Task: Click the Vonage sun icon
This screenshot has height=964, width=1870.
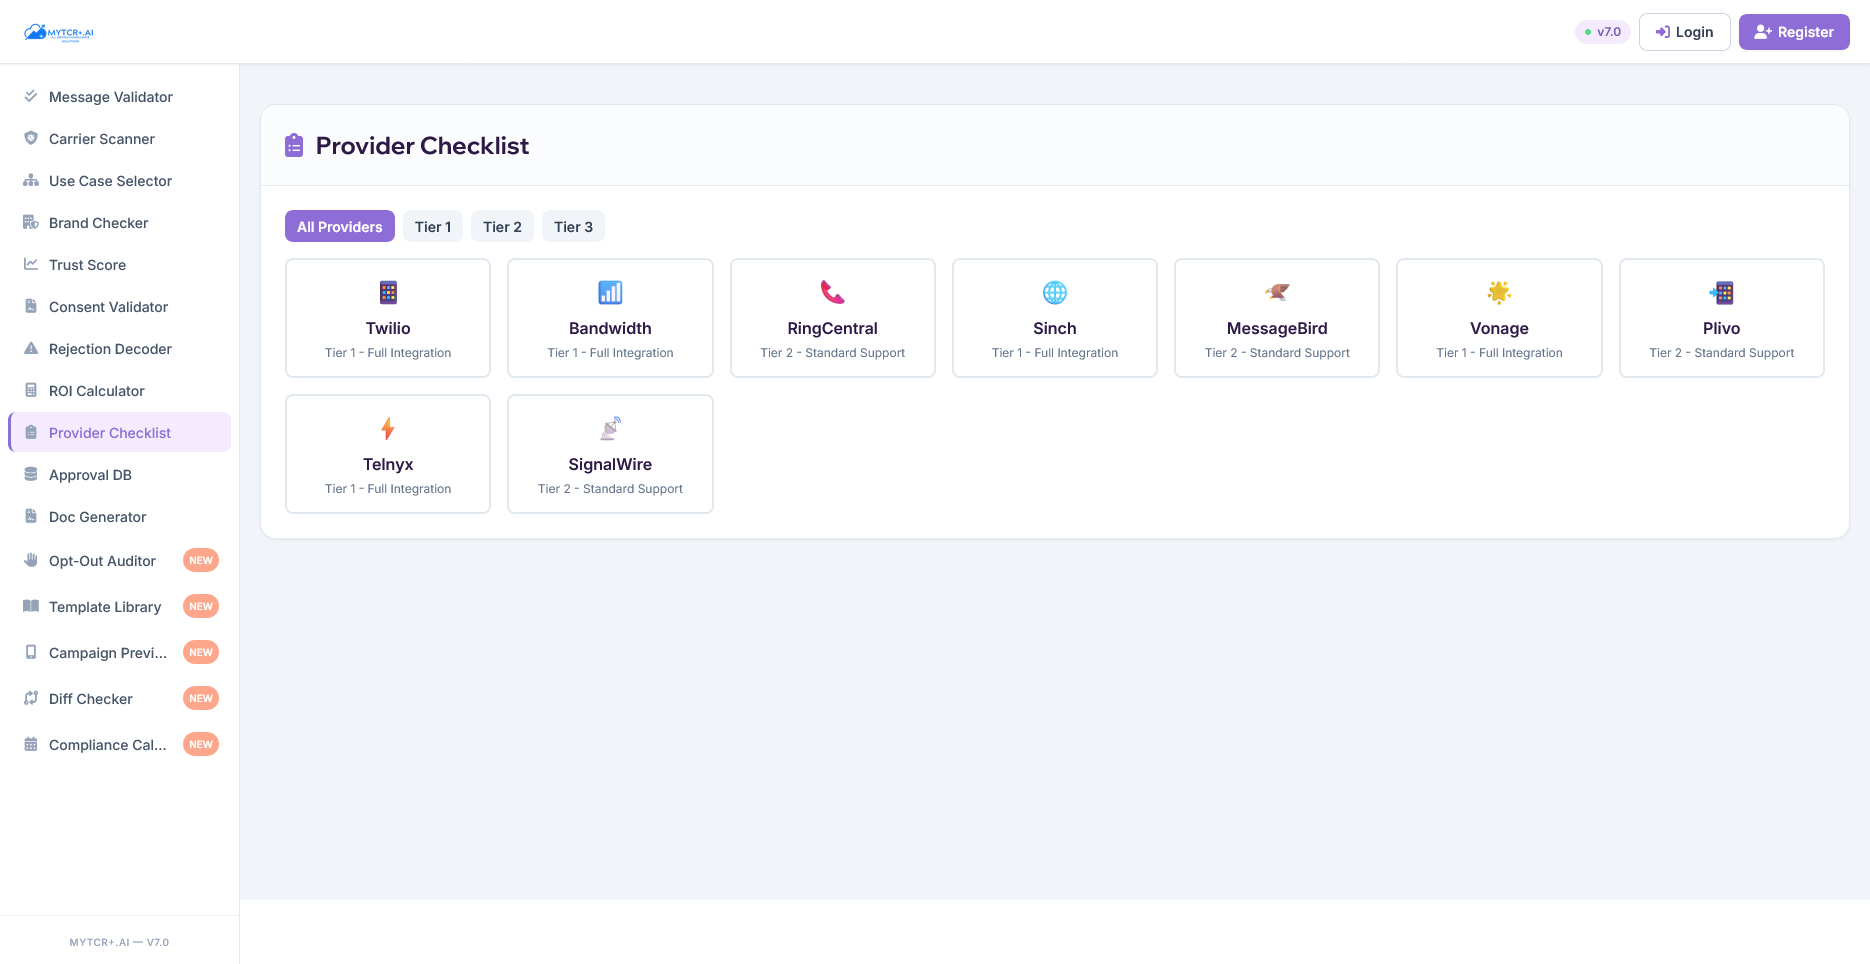Action: (1499, 292)
